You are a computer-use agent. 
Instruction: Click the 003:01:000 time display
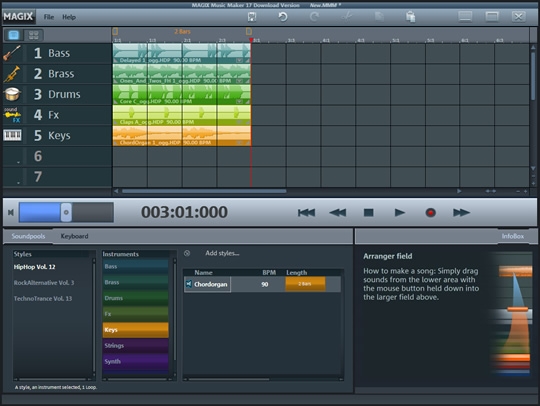pos(184,212)
